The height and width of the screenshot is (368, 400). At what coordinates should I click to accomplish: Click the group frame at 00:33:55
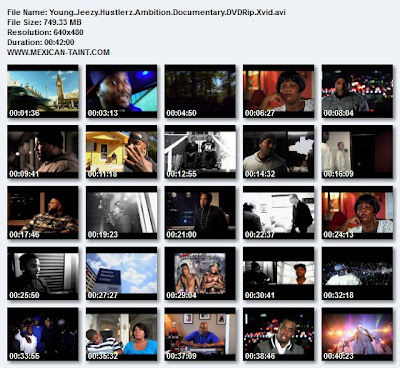(x=43, y=334)
